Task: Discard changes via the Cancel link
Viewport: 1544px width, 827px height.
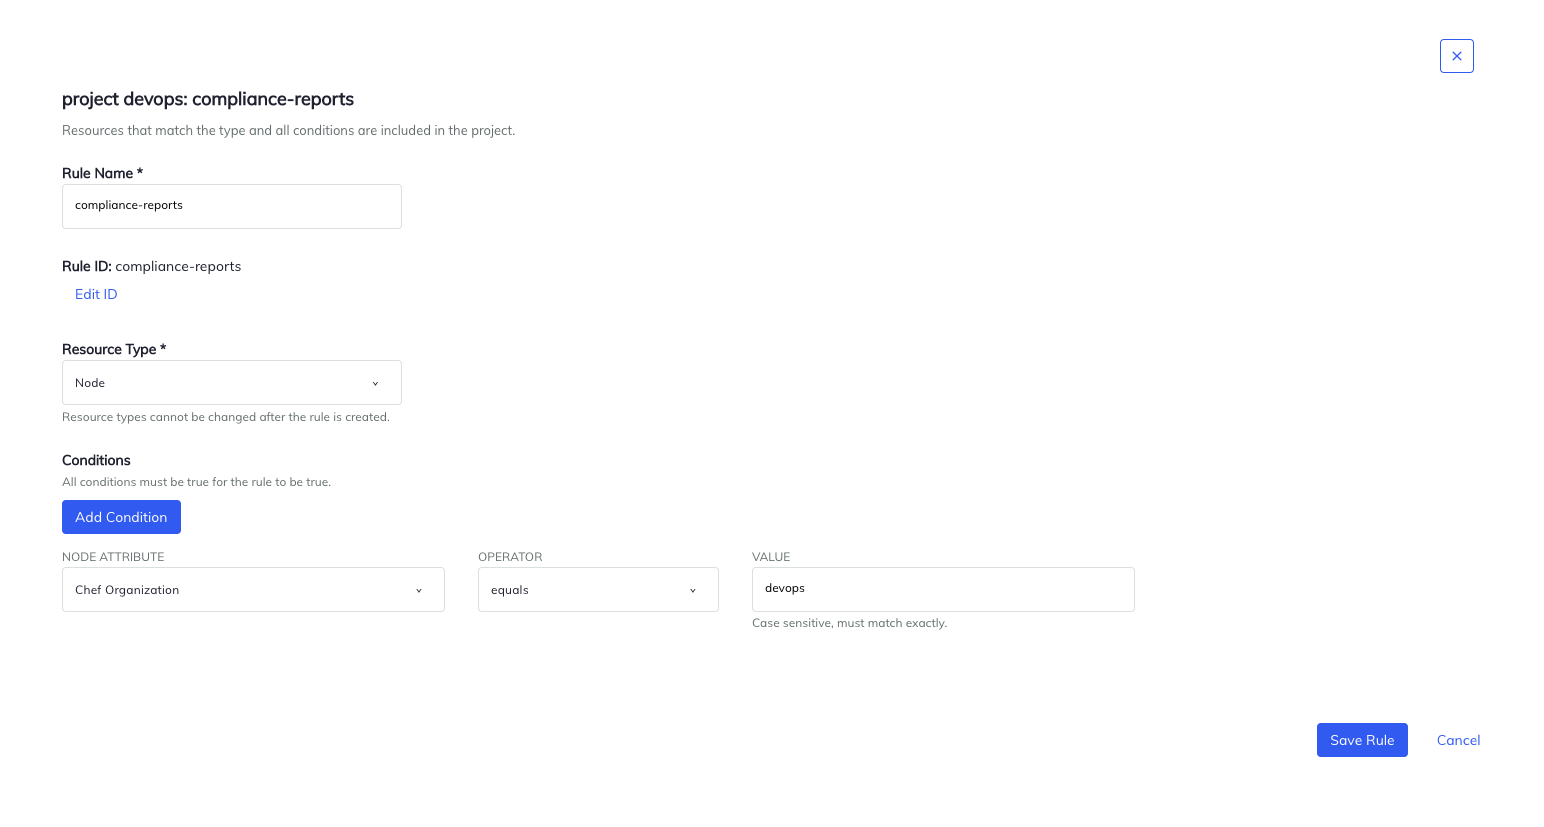Action: pyautogui.click(x=1458, y=740)
